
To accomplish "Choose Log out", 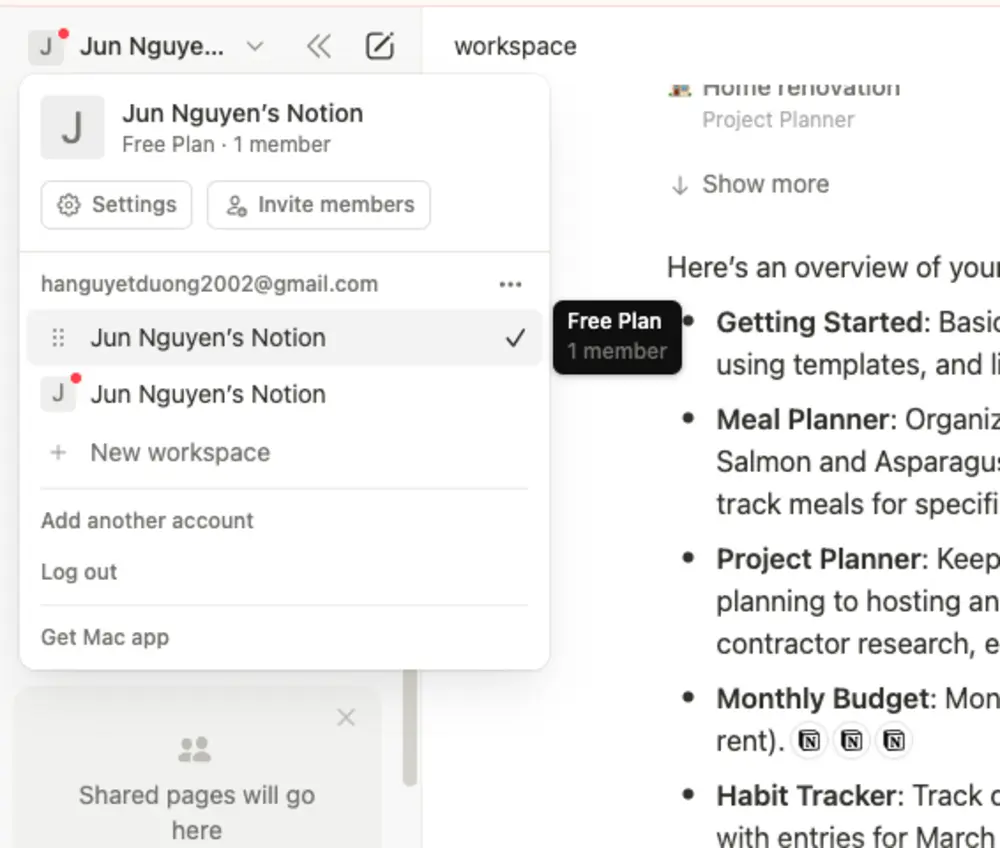I will click(79, 572).
